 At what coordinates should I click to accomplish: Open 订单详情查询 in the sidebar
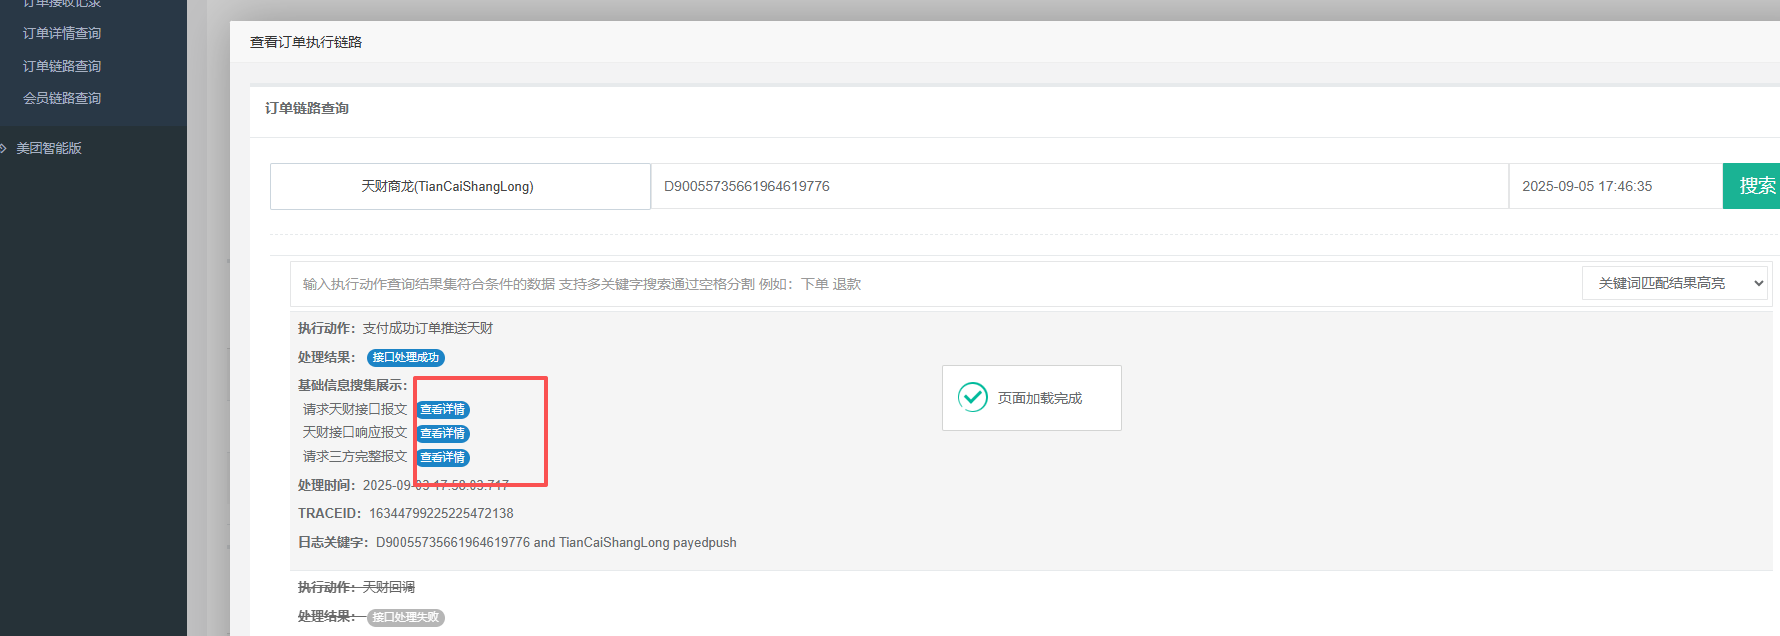pyautogui.click(x=62, y=33)
